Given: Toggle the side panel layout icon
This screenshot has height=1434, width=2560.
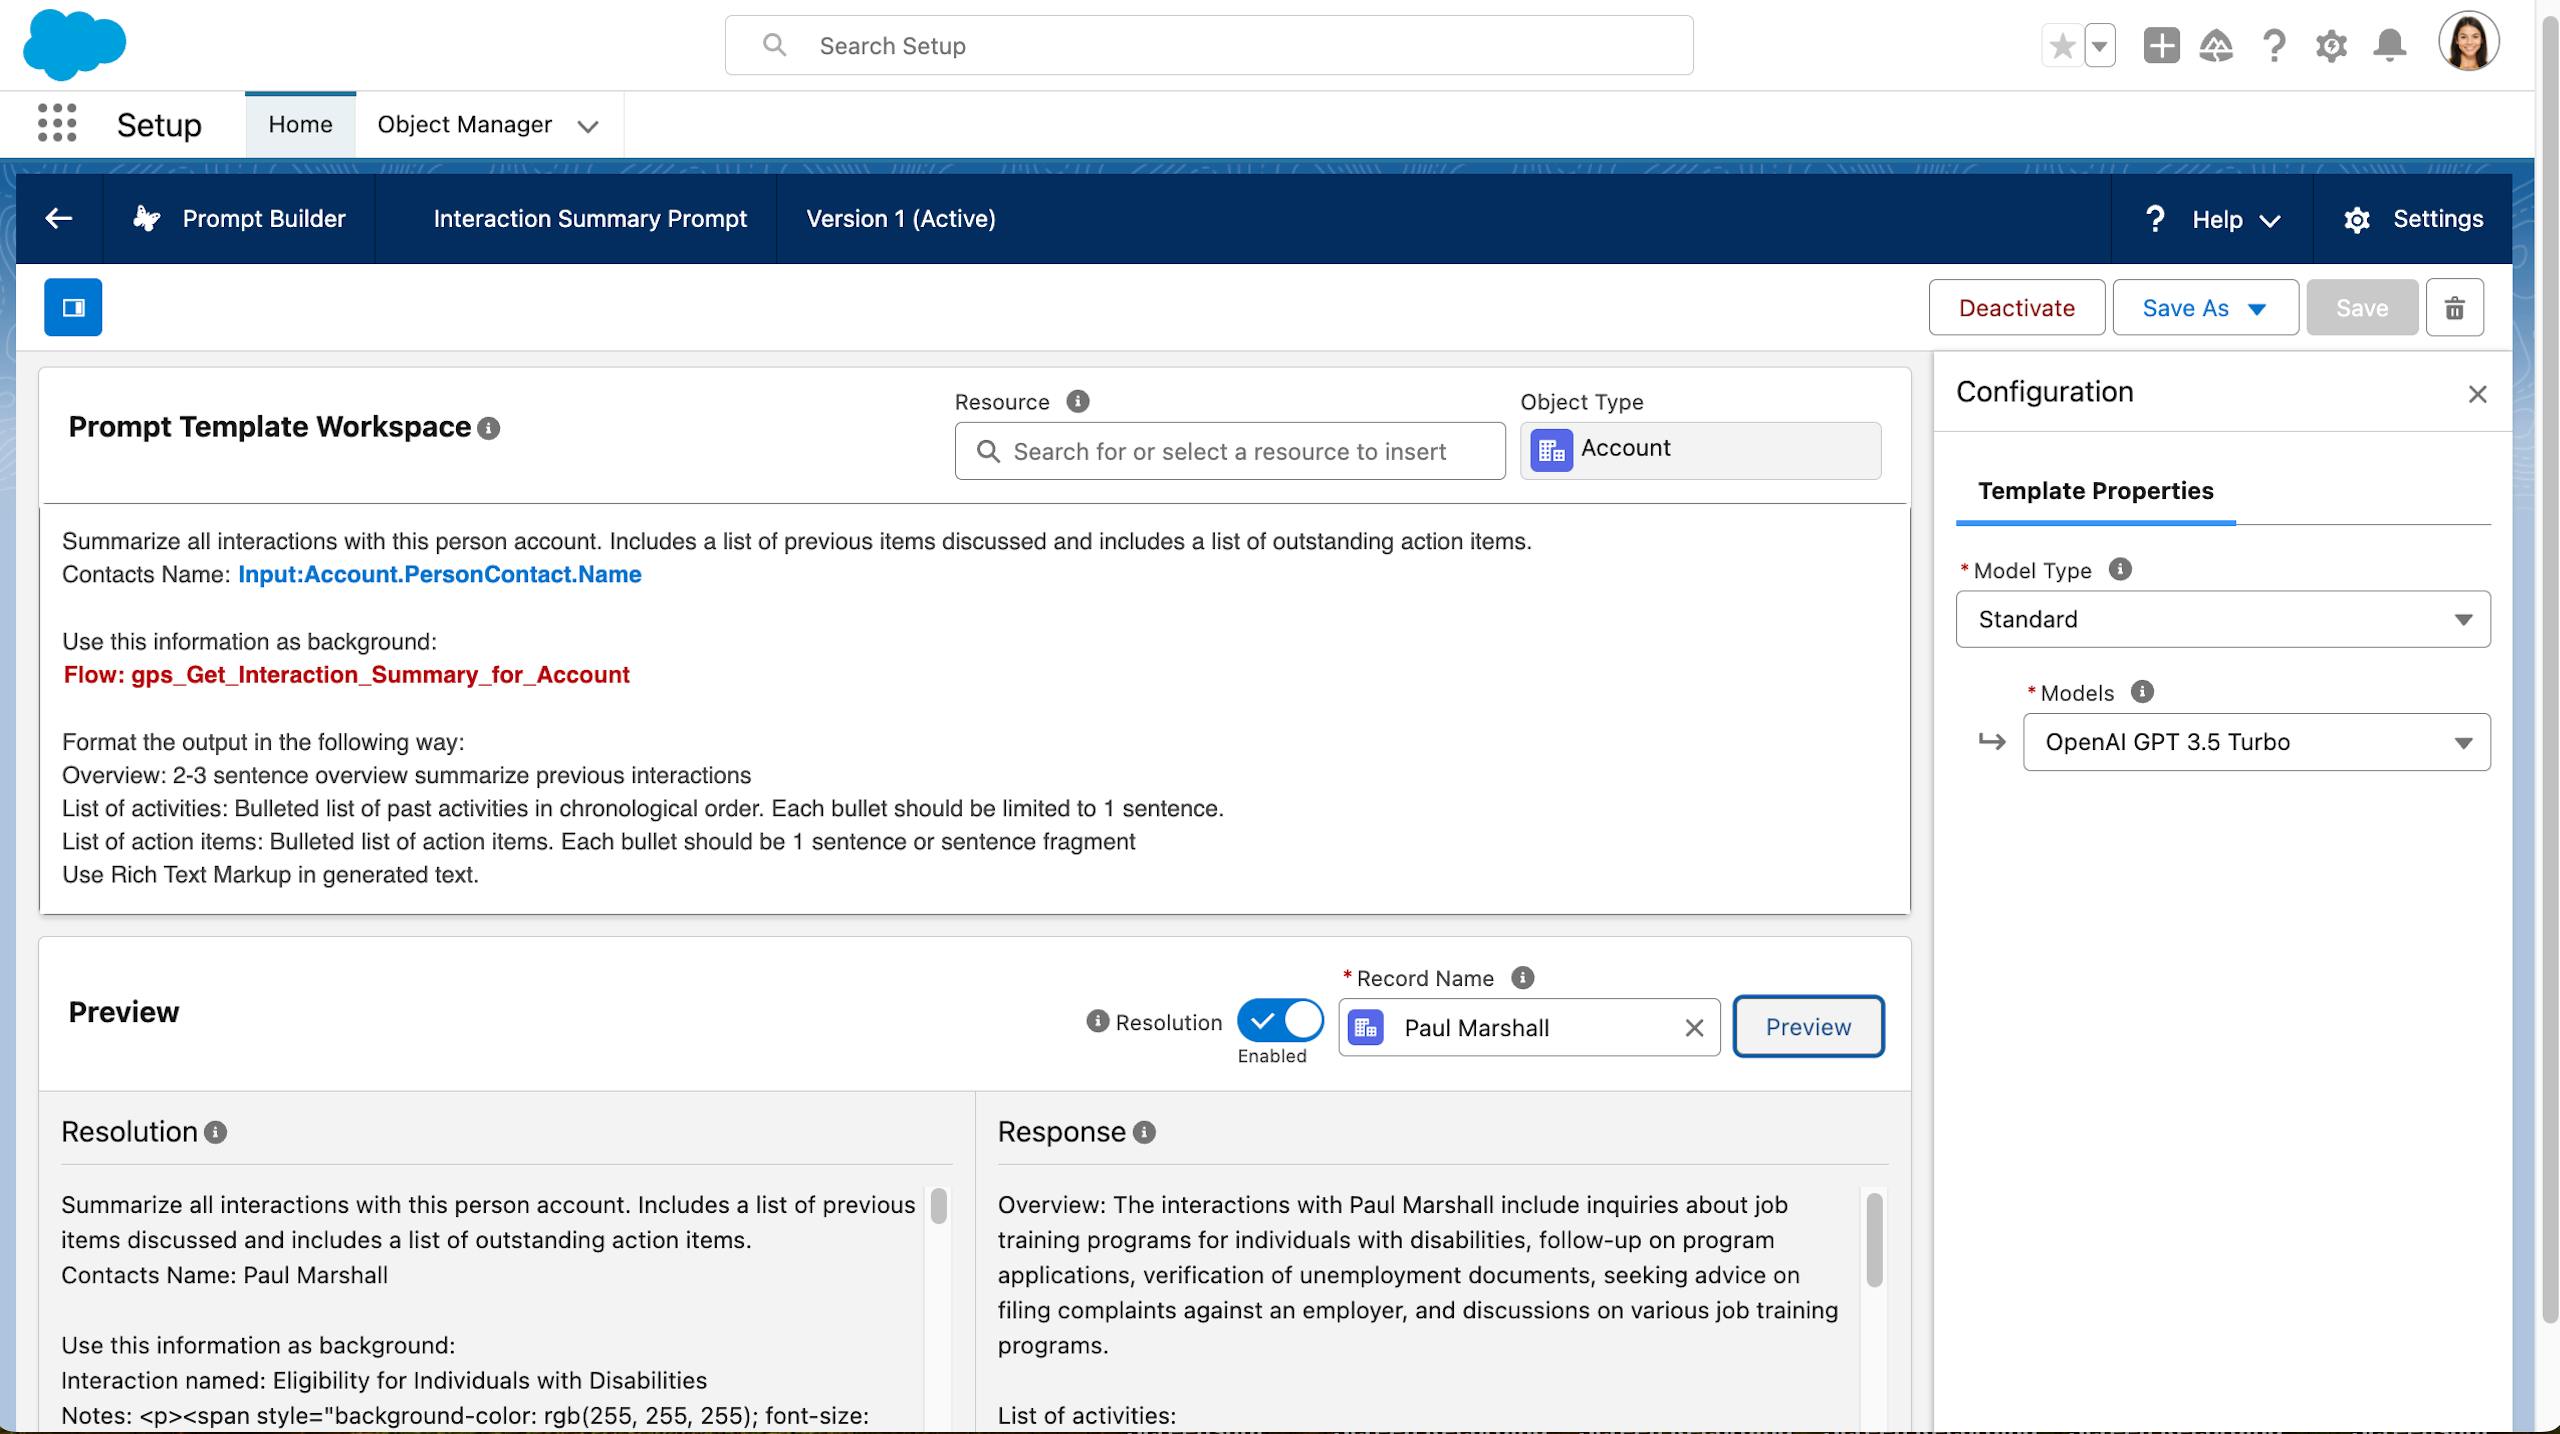Looking at the screenshot, I should [73, 307].
